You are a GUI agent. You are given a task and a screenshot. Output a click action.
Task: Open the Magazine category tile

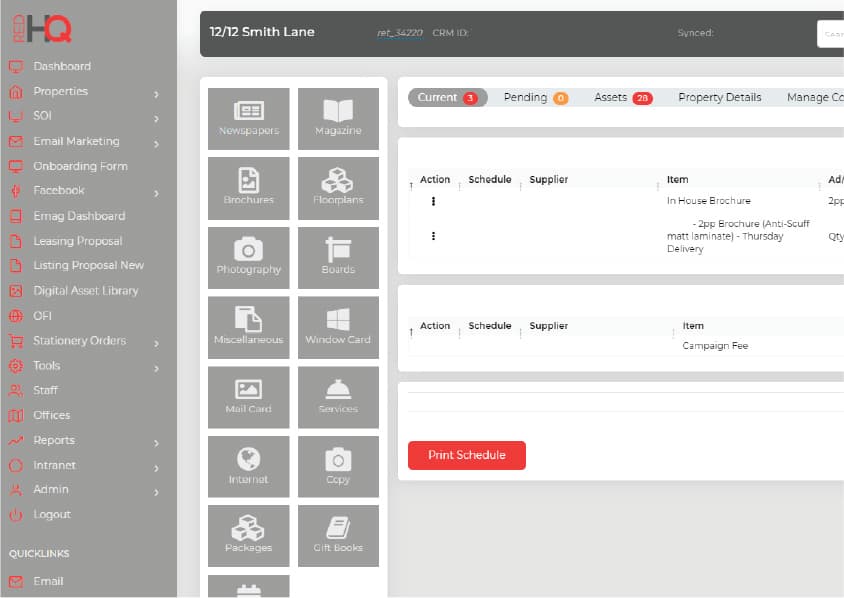(338, 118)
